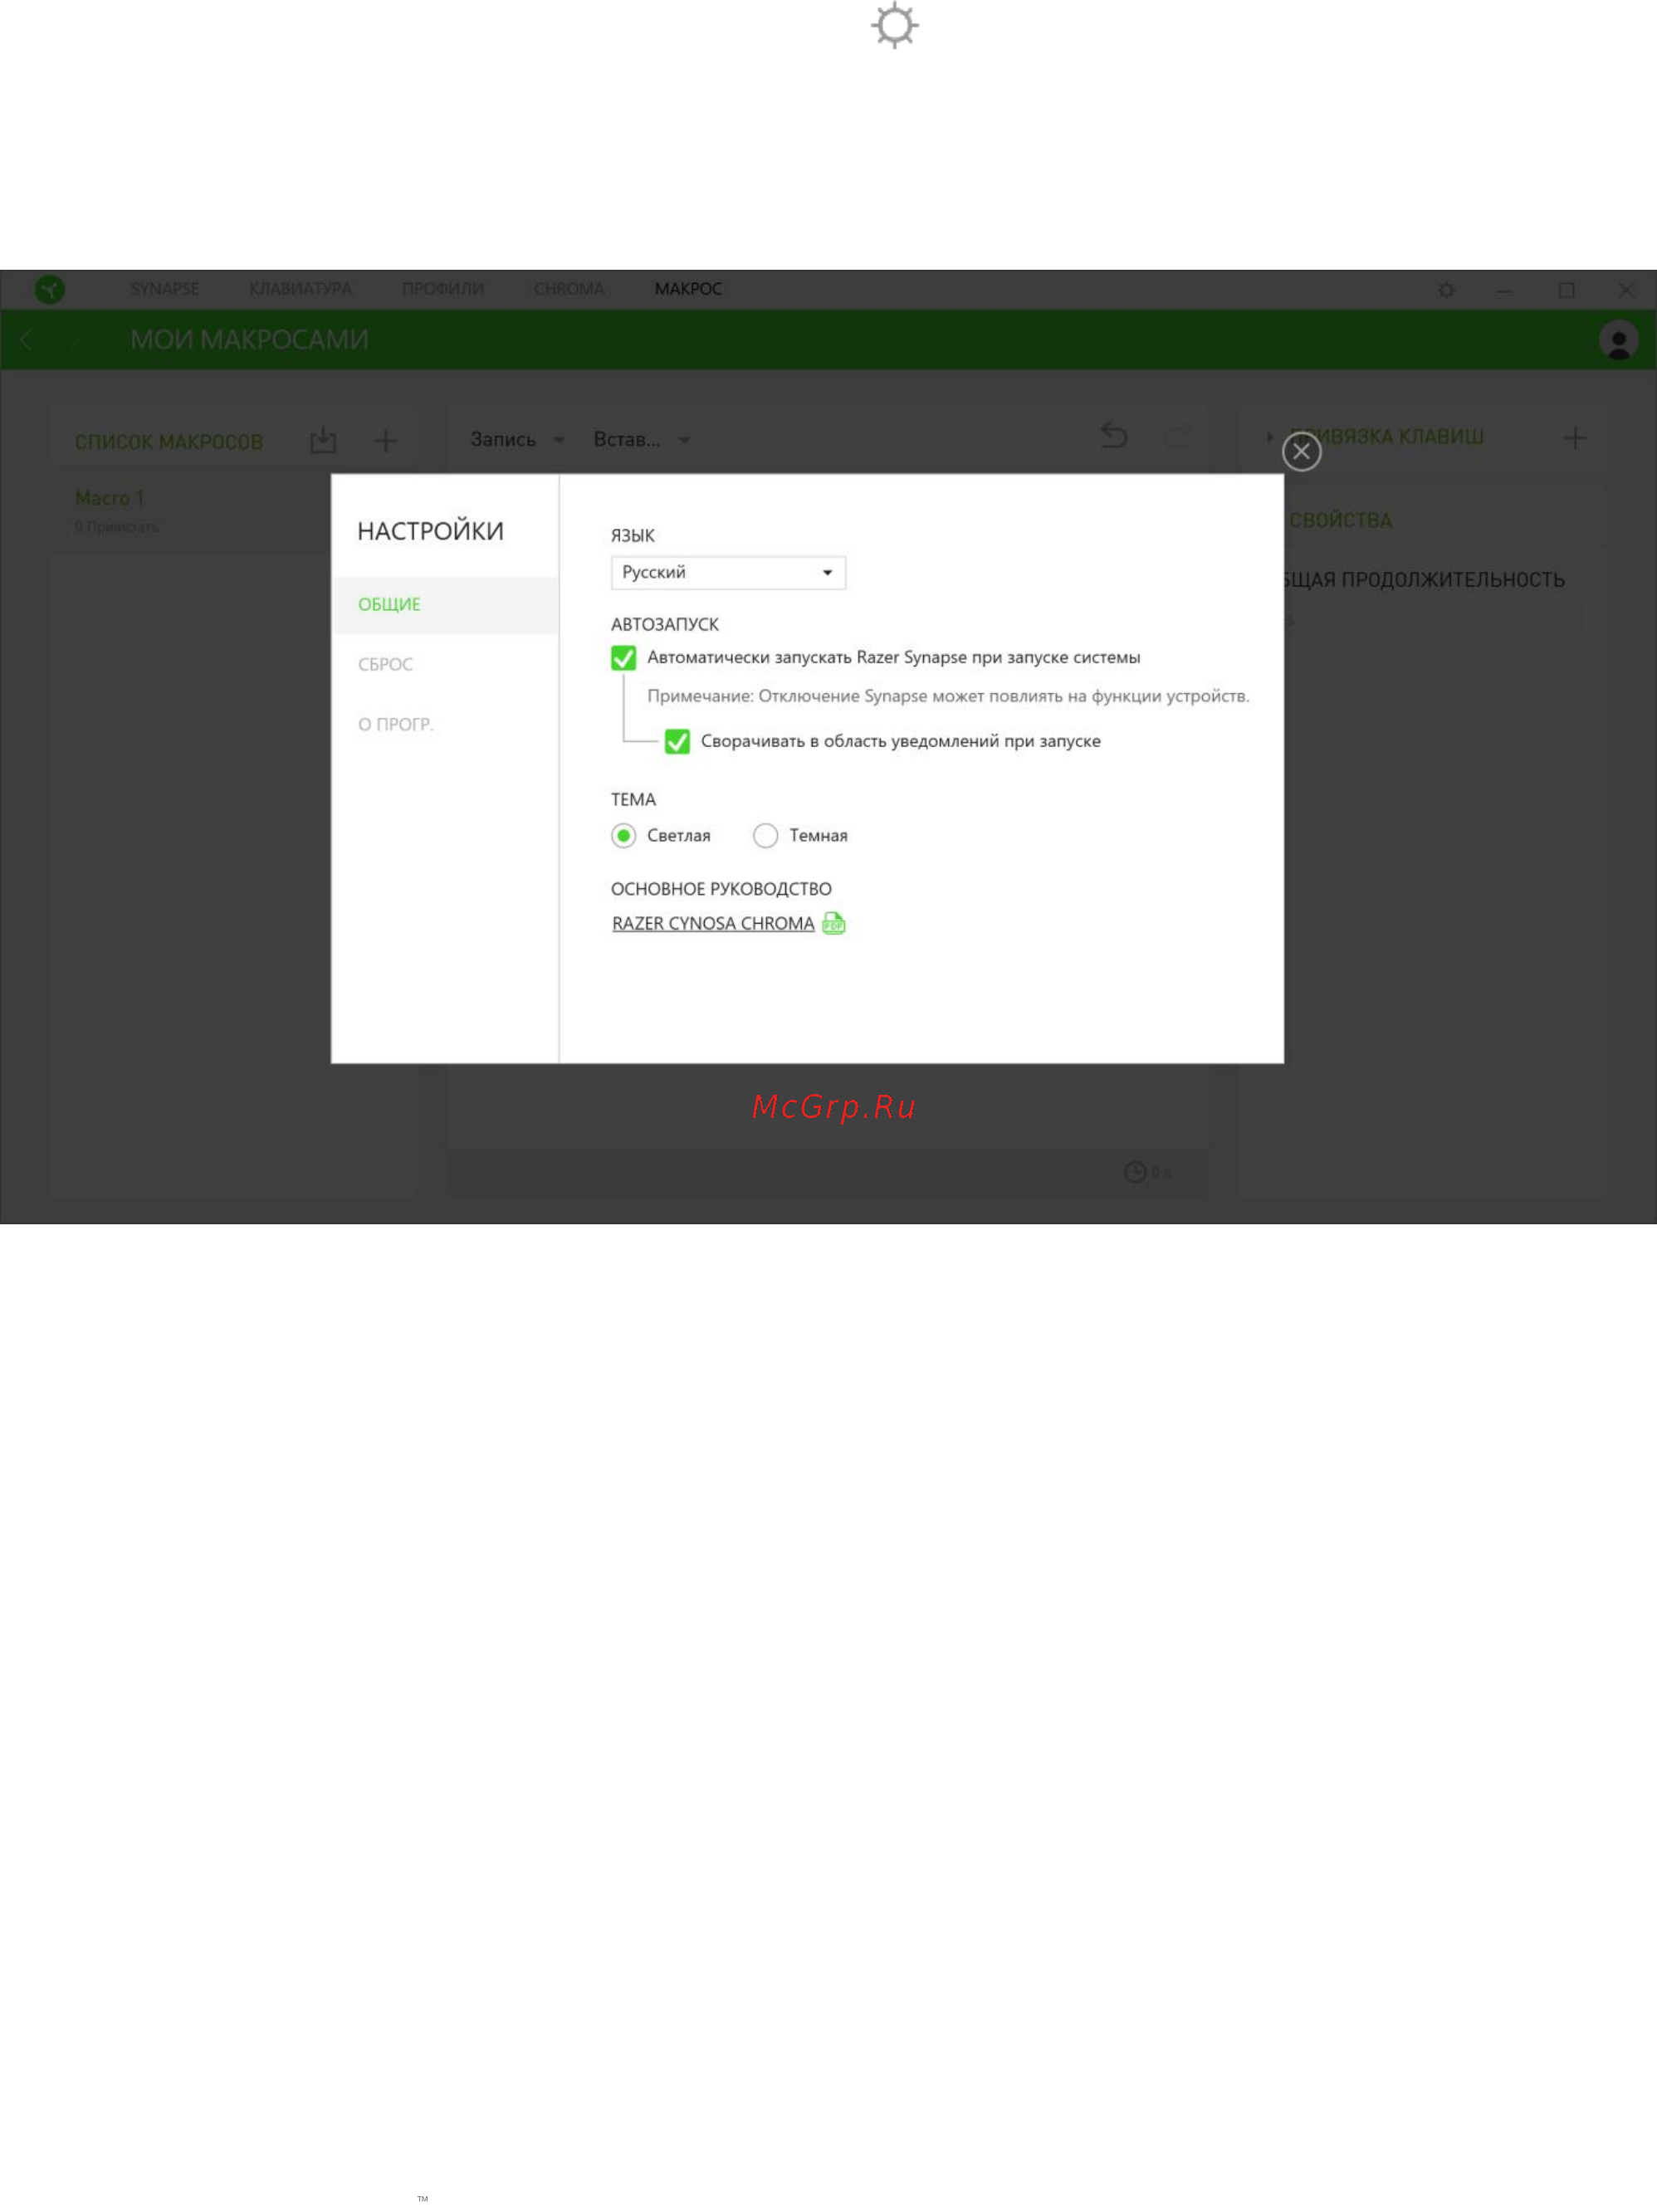1657x2212 pixels.
Task: Open the PDF icon next to Razer Cynosa Chroma
Action: coord(833,923)
